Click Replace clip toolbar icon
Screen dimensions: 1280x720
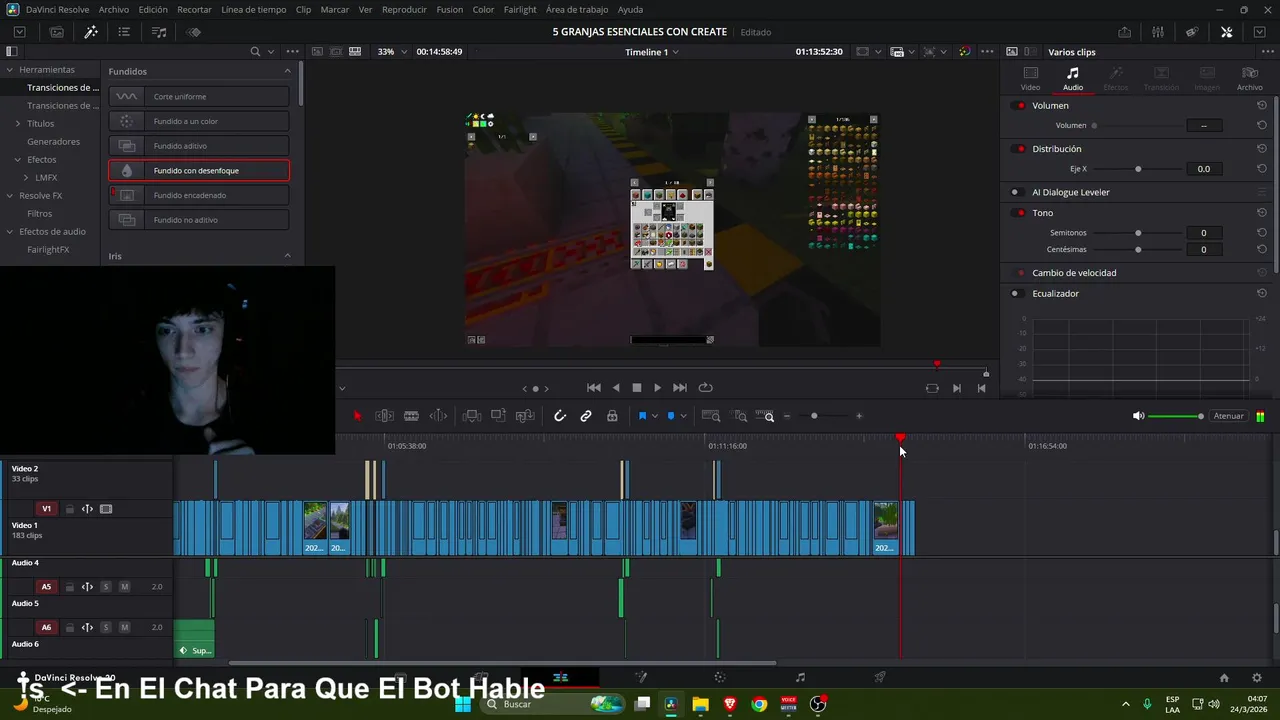pos(524,416)
